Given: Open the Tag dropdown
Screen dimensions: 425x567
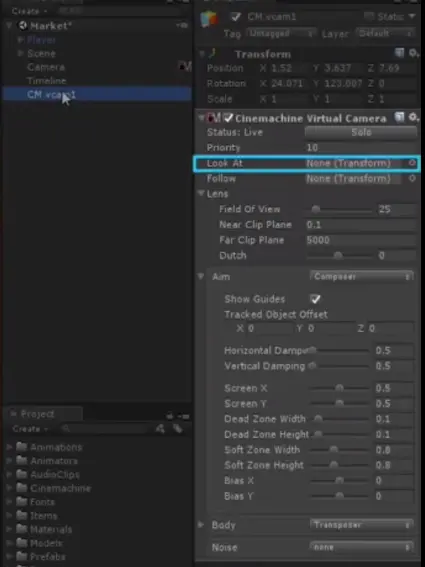Looking at the screenshot, I should coord(281,34).
